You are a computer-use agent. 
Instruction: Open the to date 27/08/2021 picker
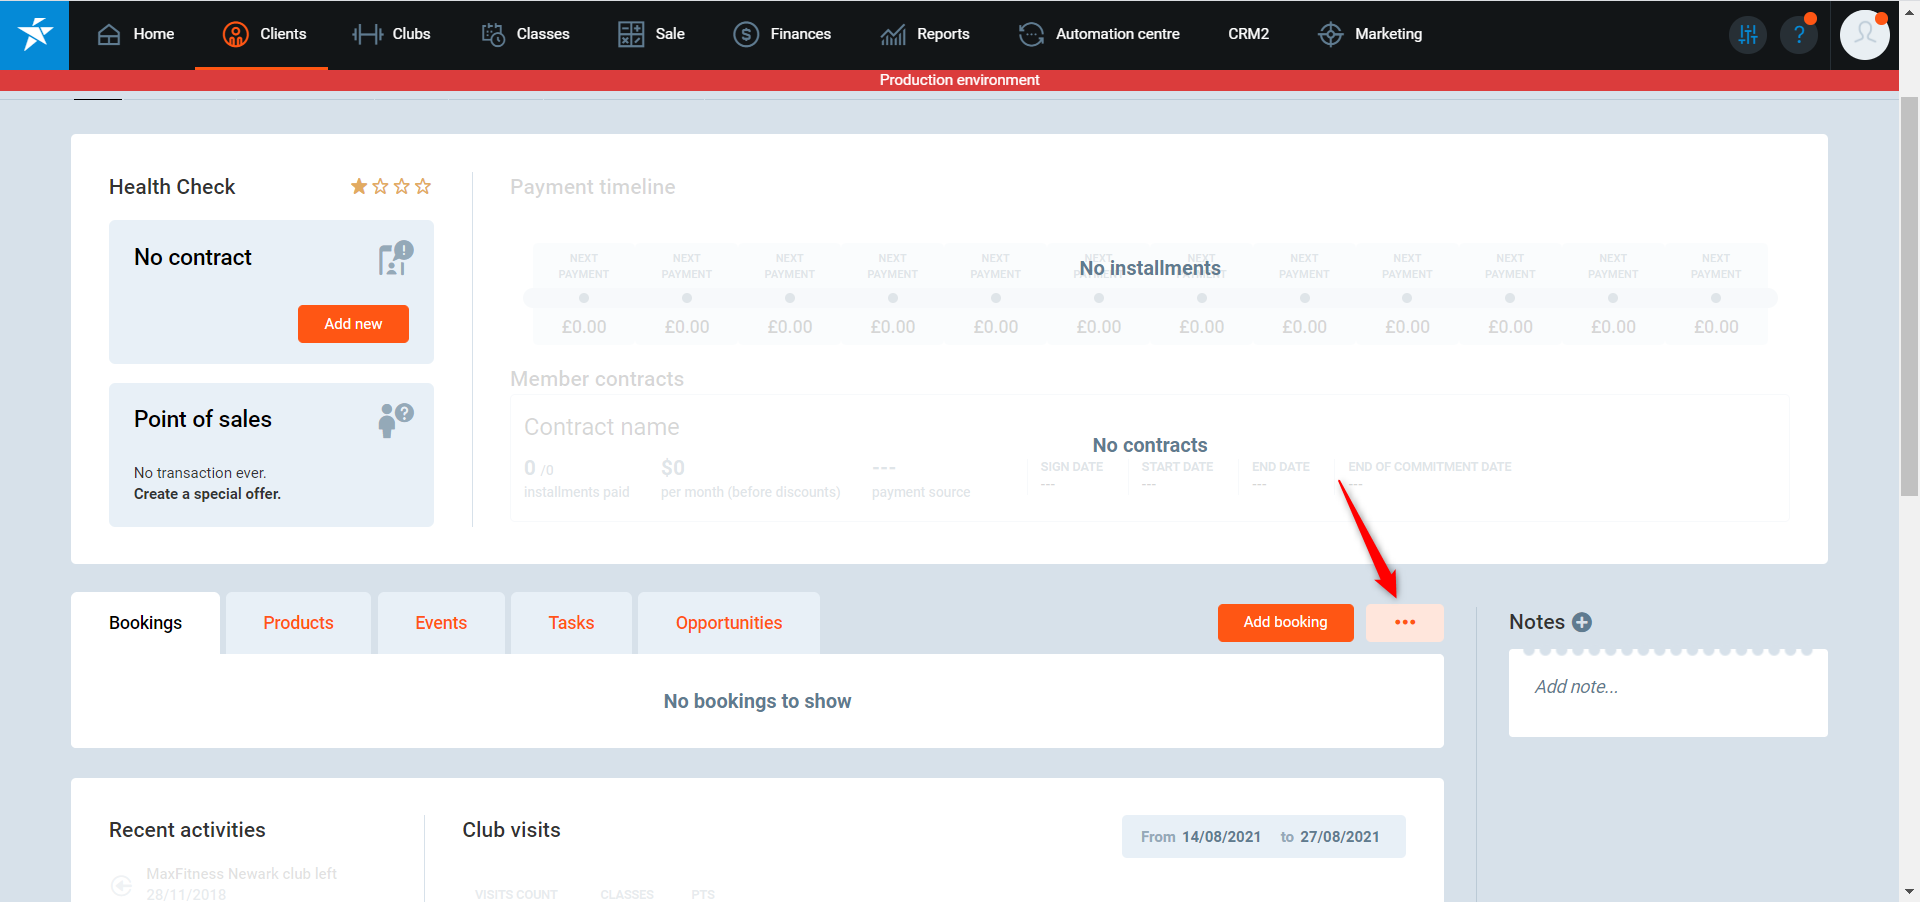pyautogui.click(x=1339, y=837)
